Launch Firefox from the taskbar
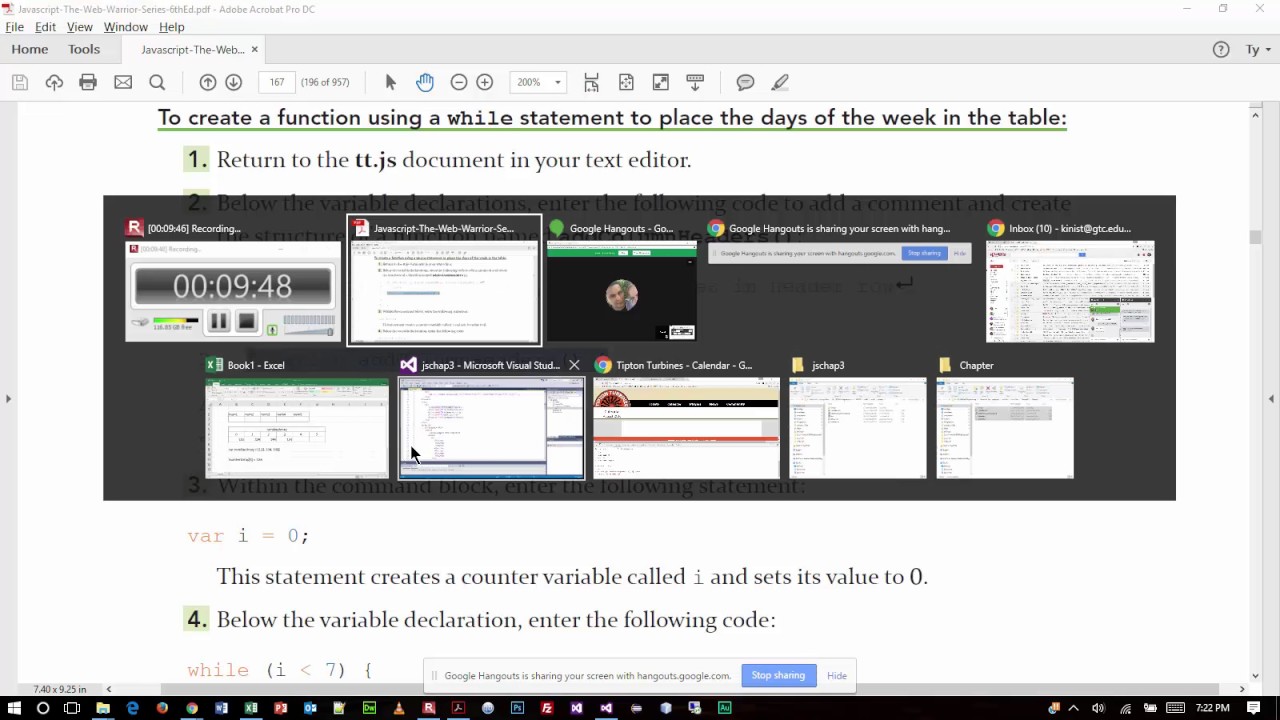 (162, 708)
